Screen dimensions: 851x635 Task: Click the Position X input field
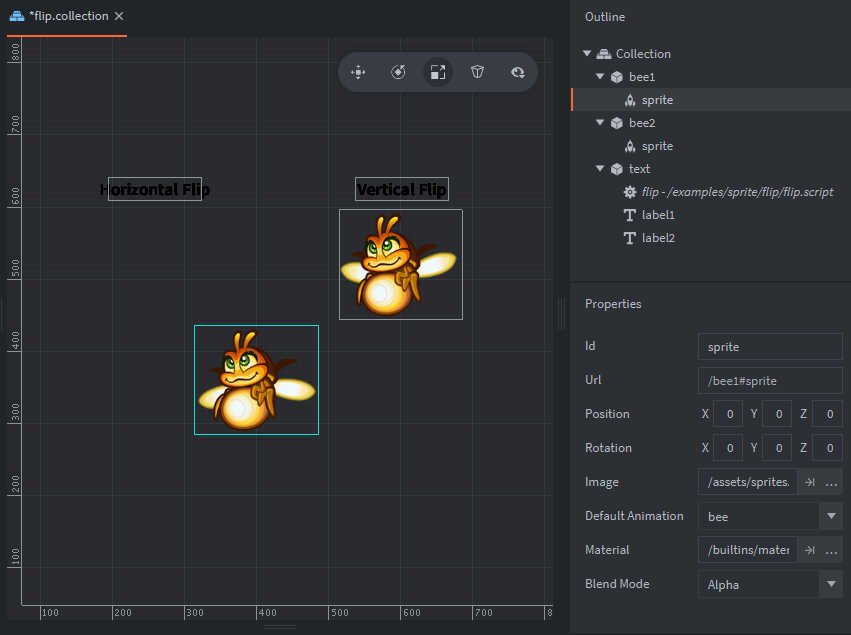coord(728,414)
